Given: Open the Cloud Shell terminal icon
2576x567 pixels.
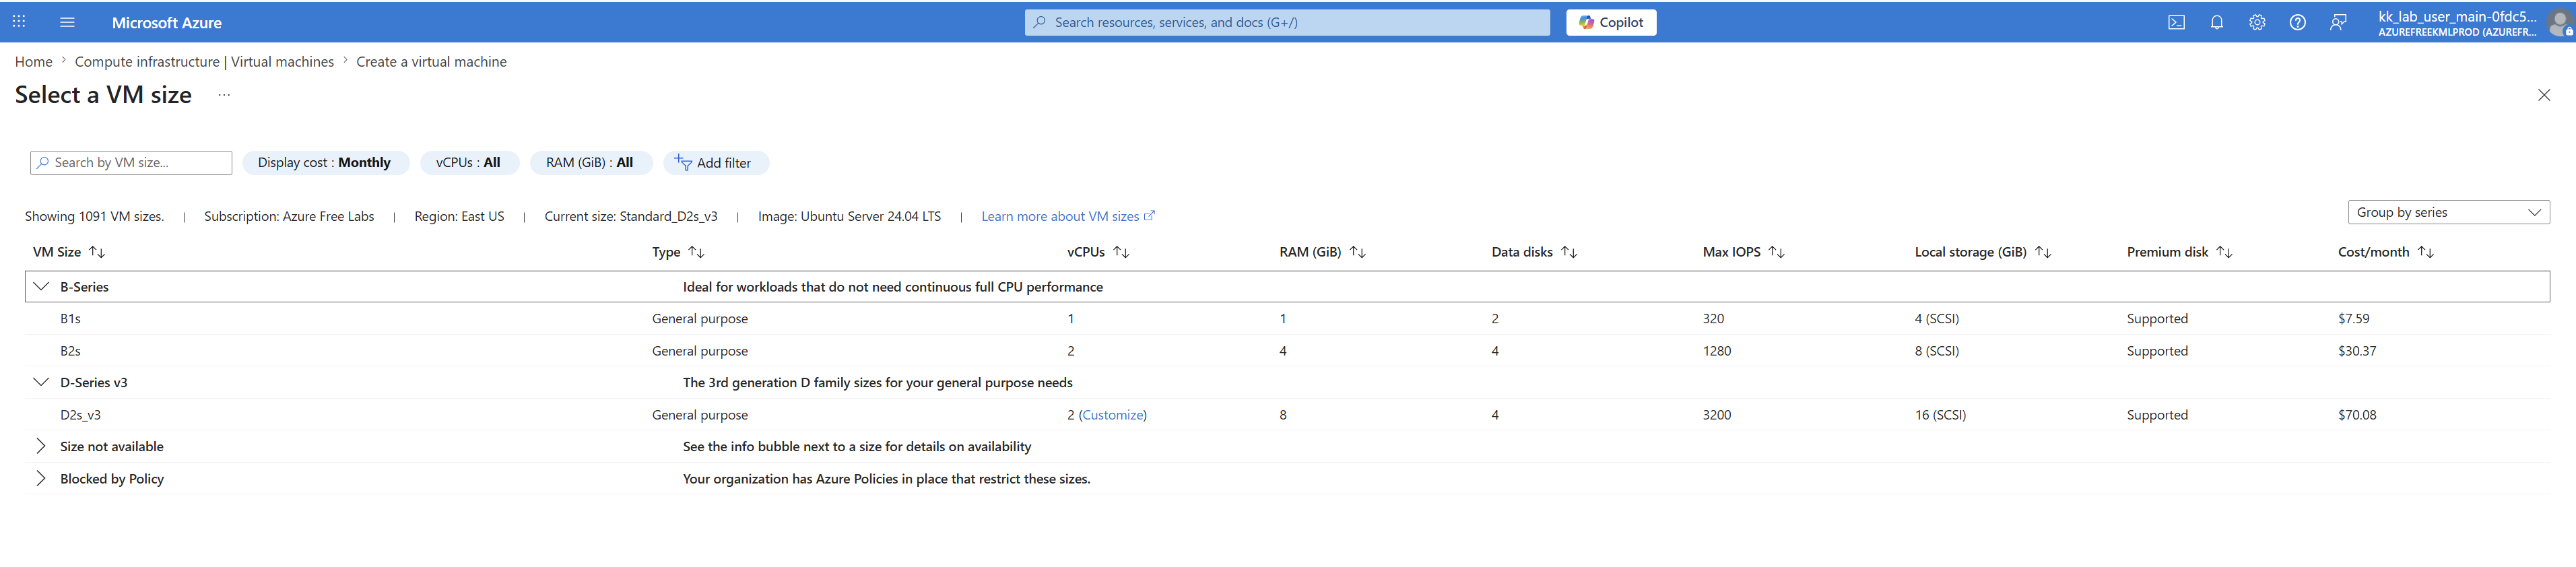Looking at the screenshot, I should point(2176,22).
